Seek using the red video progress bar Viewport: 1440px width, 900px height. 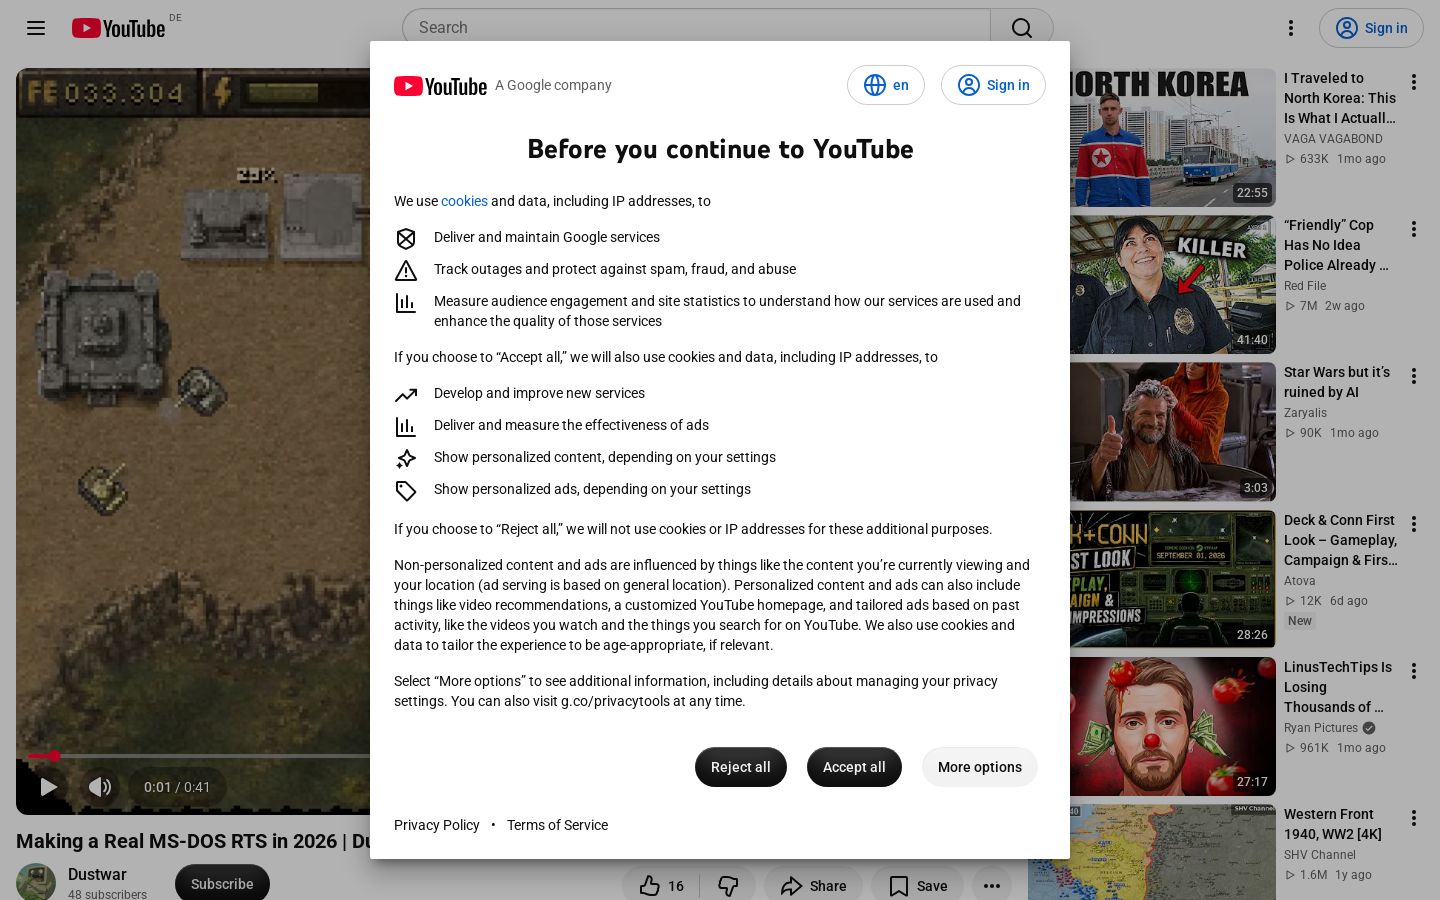199,756
